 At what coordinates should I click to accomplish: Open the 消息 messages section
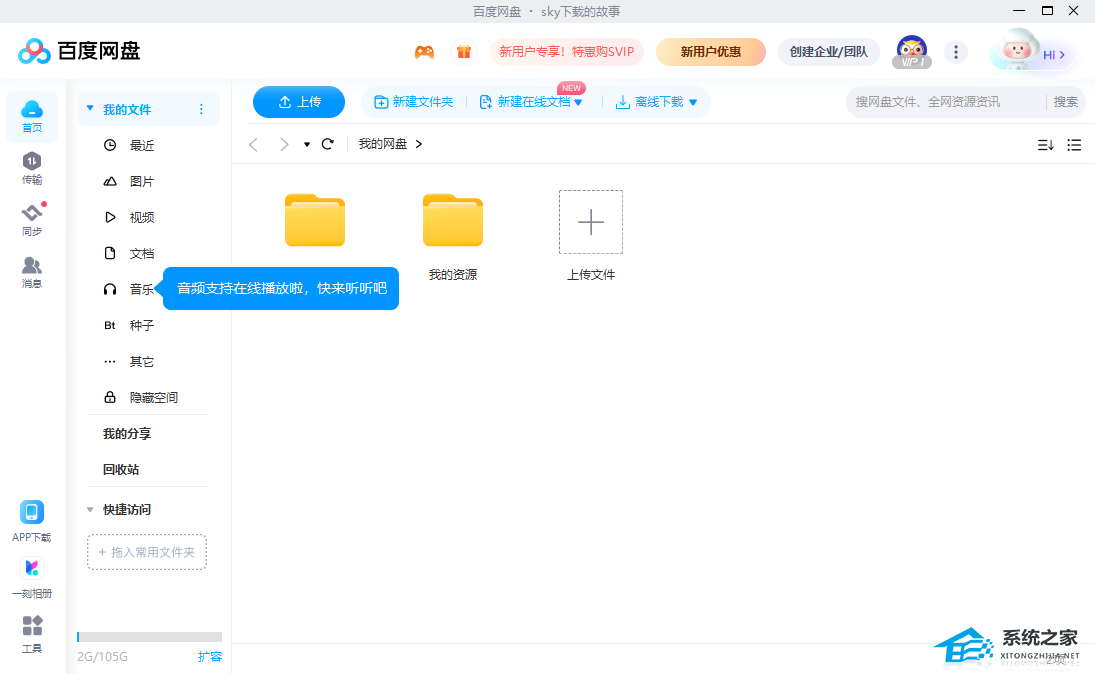[x=31, y=272]
